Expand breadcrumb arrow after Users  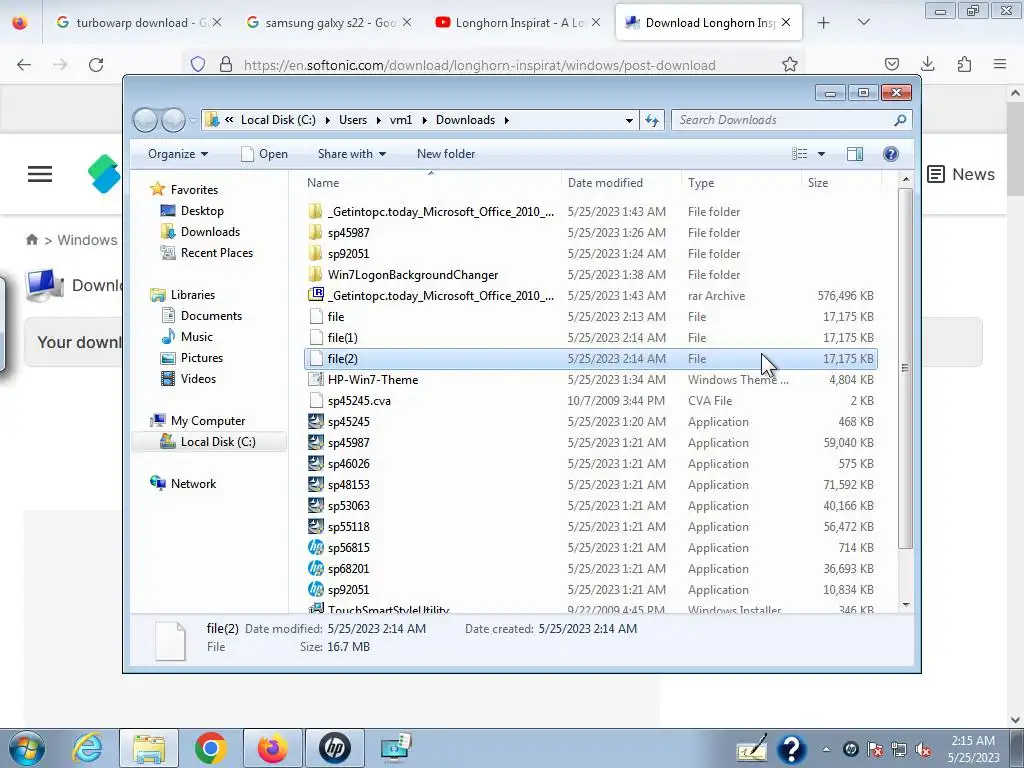pyautogui.click(x=378, y=120)
